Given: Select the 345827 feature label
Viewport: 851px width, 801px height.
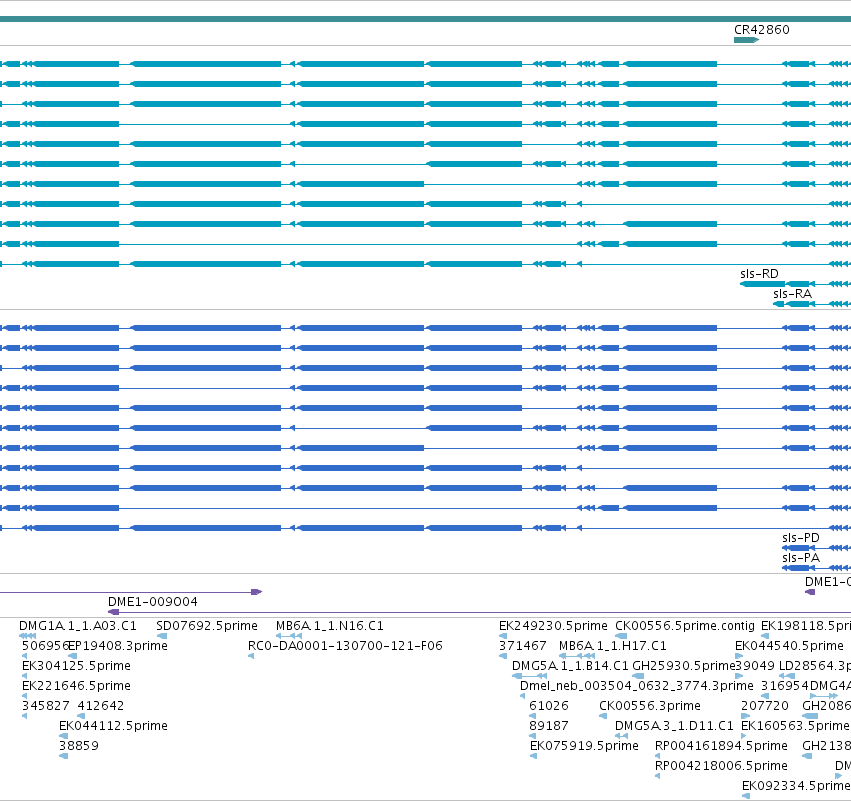Looking at the screenshot, I should pos(46,705).
